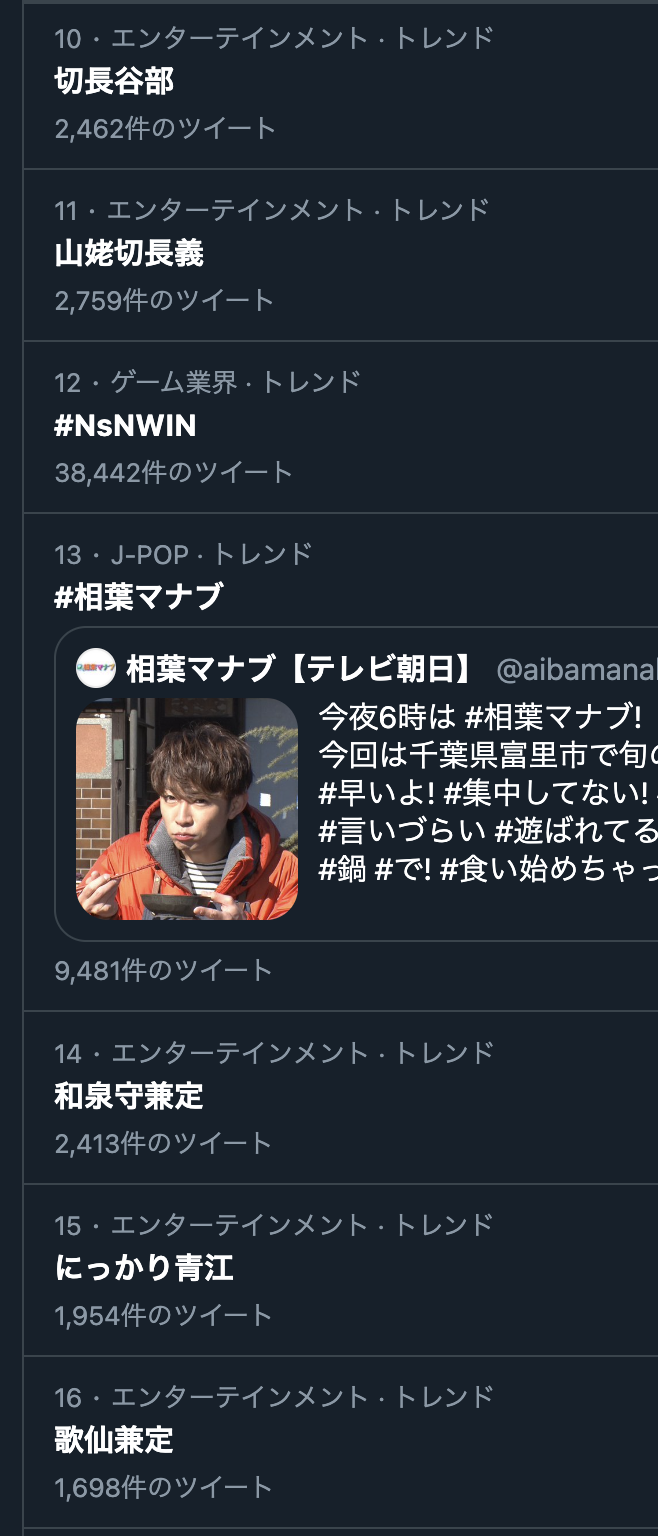Open the 和泉守兼定 trend
This screenshot has height=1536, width=658.
(129, 1096)
